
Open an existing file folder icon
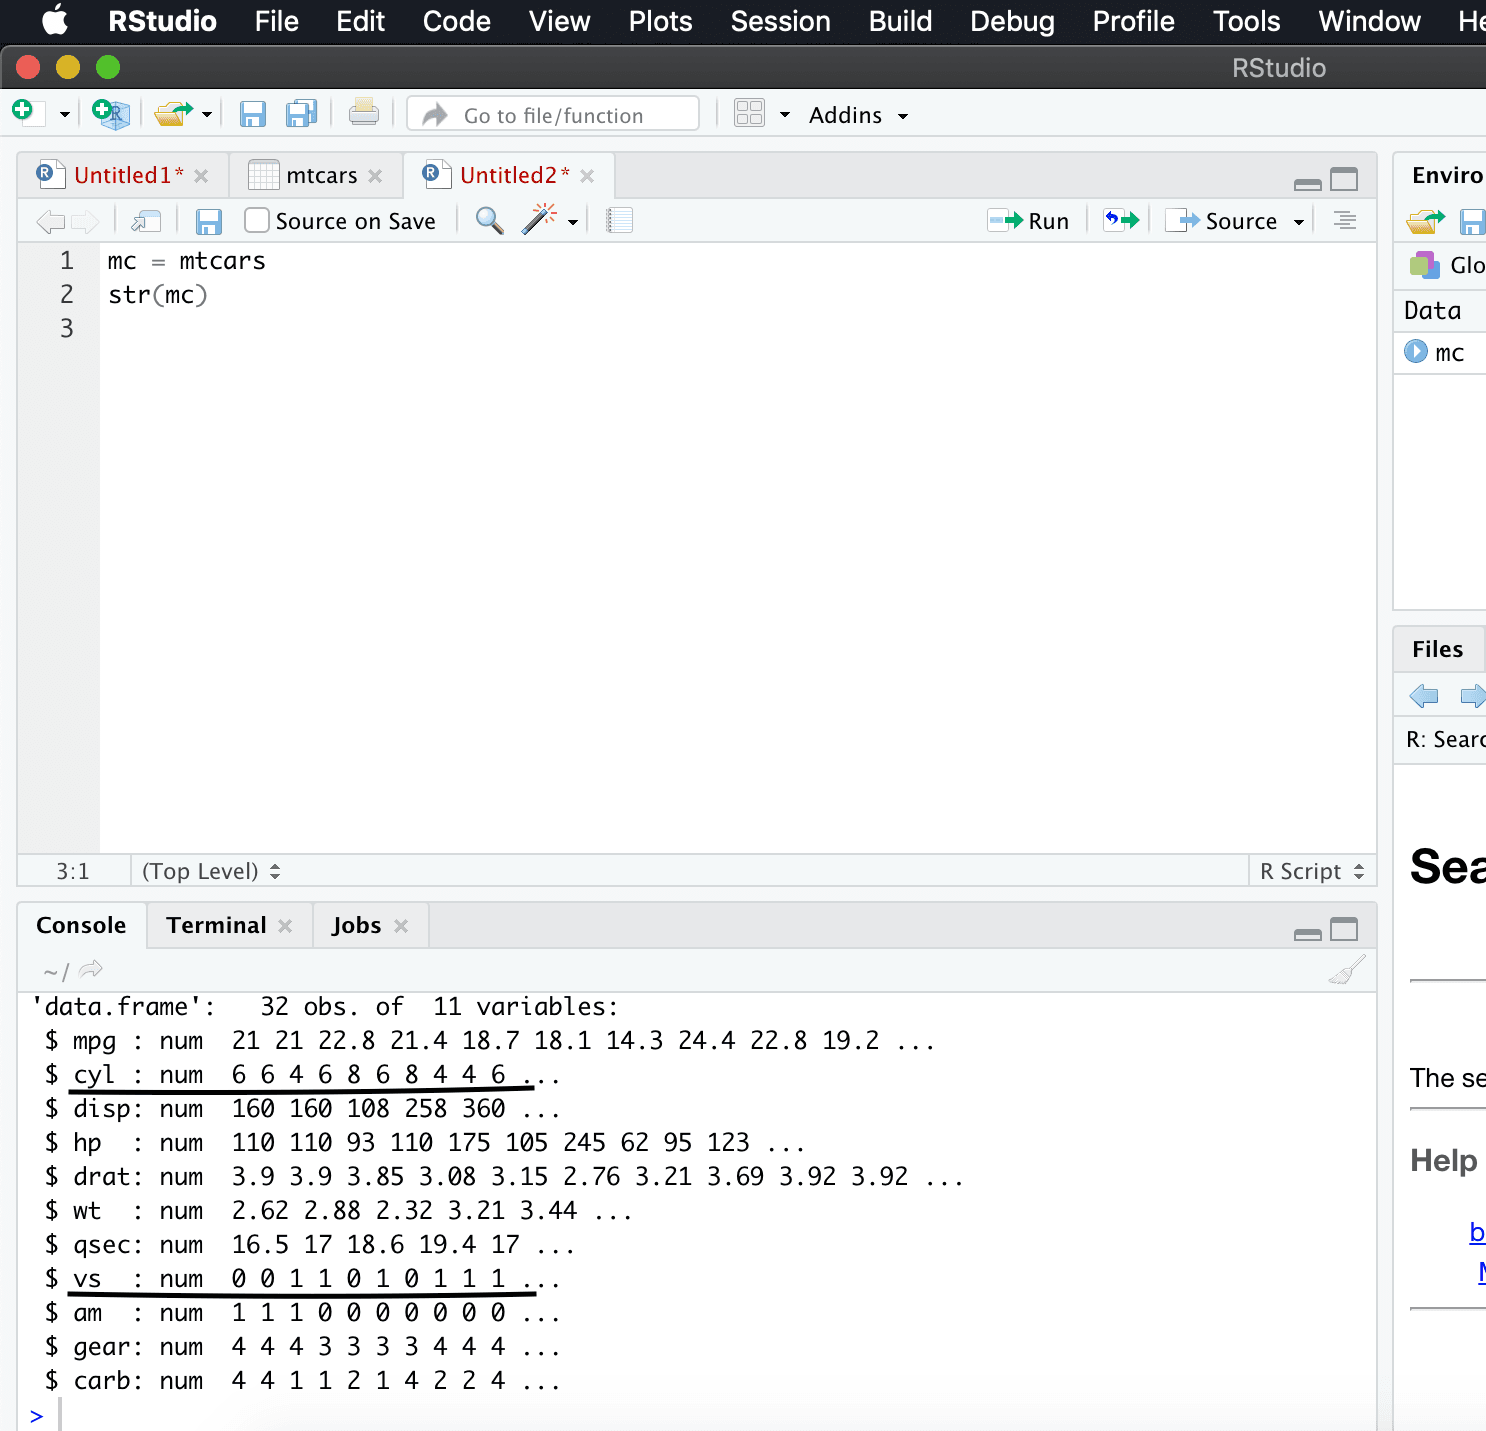coord(173,114)
